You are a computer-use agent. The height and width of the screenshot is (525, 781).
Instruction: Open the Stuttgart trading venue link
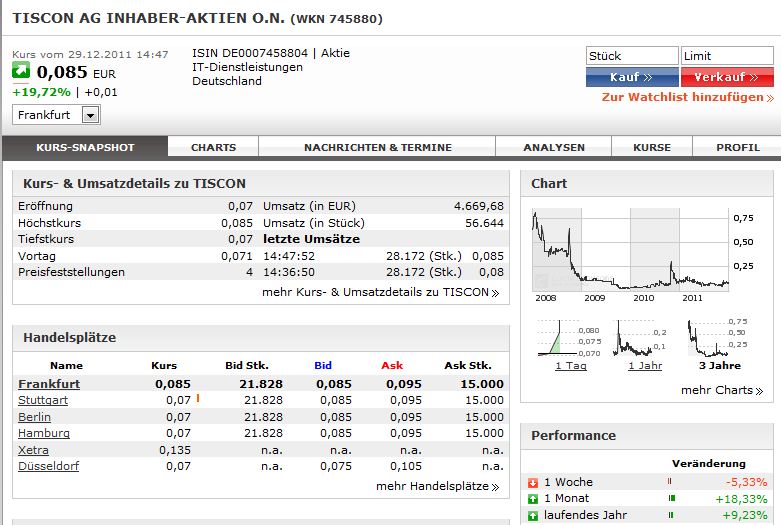pos(43,400)
